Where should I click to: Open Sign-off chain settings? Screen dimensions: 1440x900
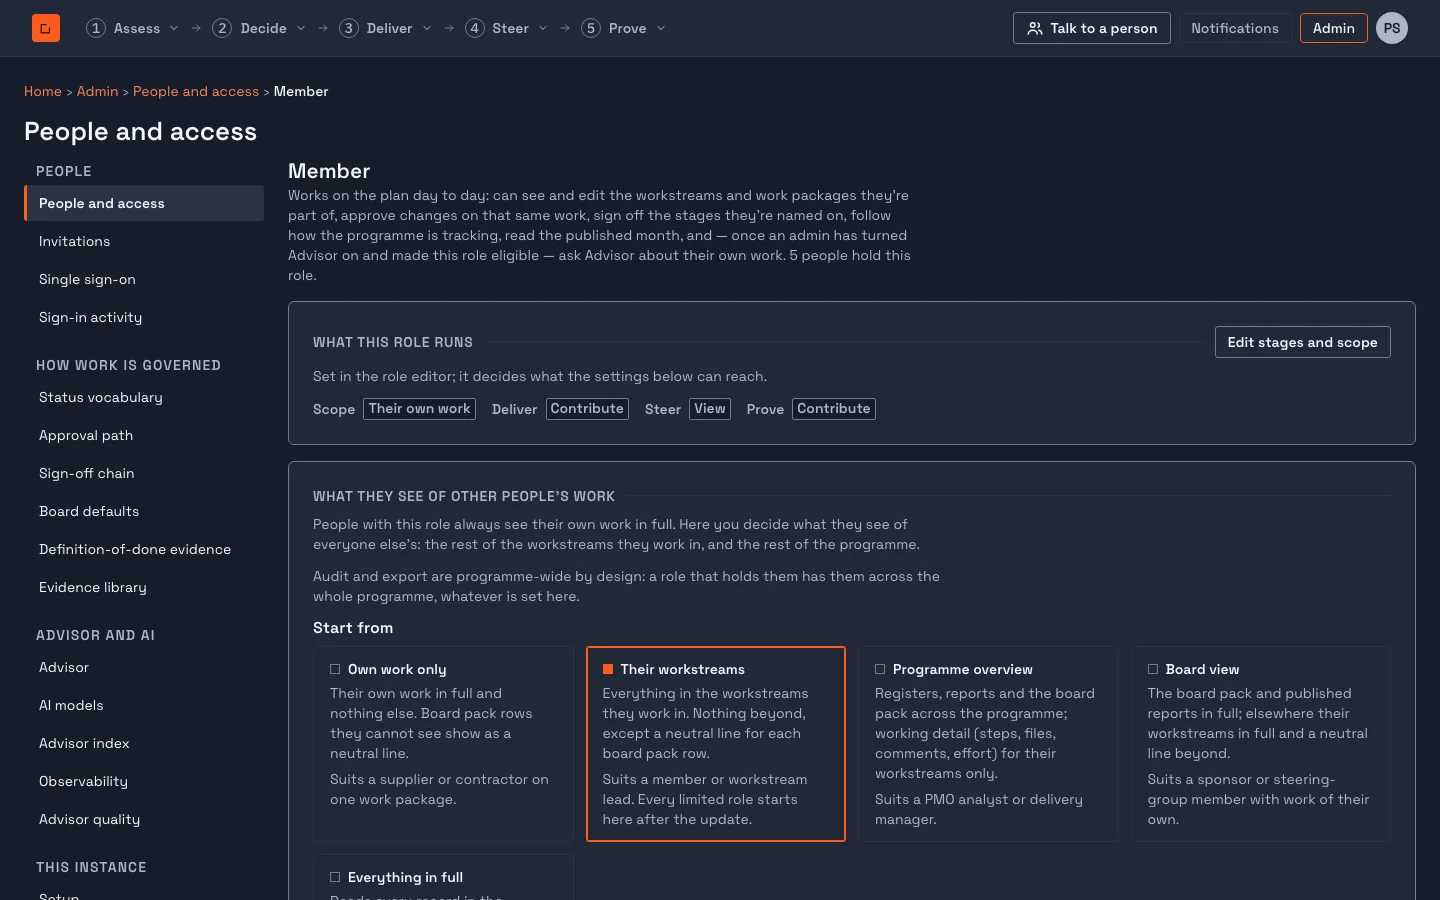pyautogui.click(x=144, y=473)
